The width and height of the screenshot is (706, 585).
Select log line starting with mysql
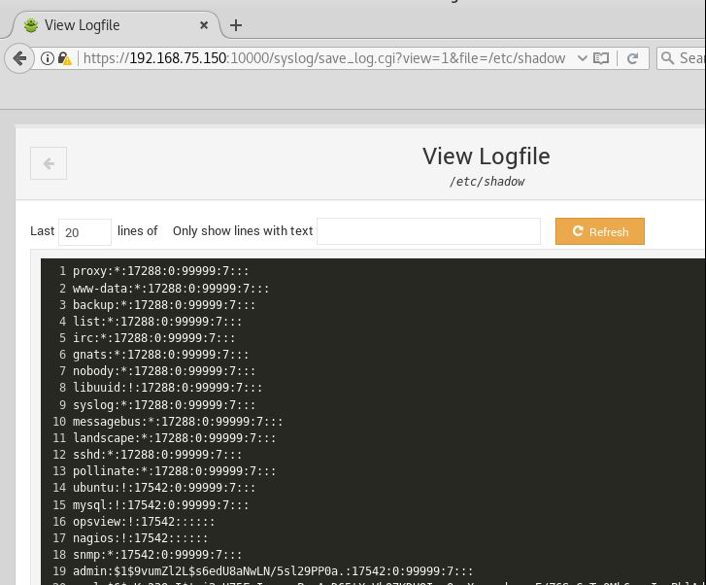tap(161, 505)
